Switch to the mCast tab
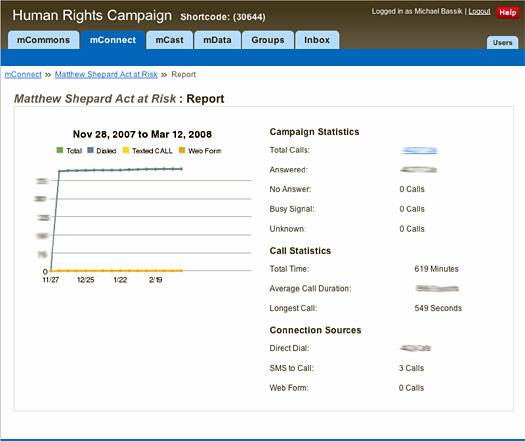The image size is (525, 441). 169,40
